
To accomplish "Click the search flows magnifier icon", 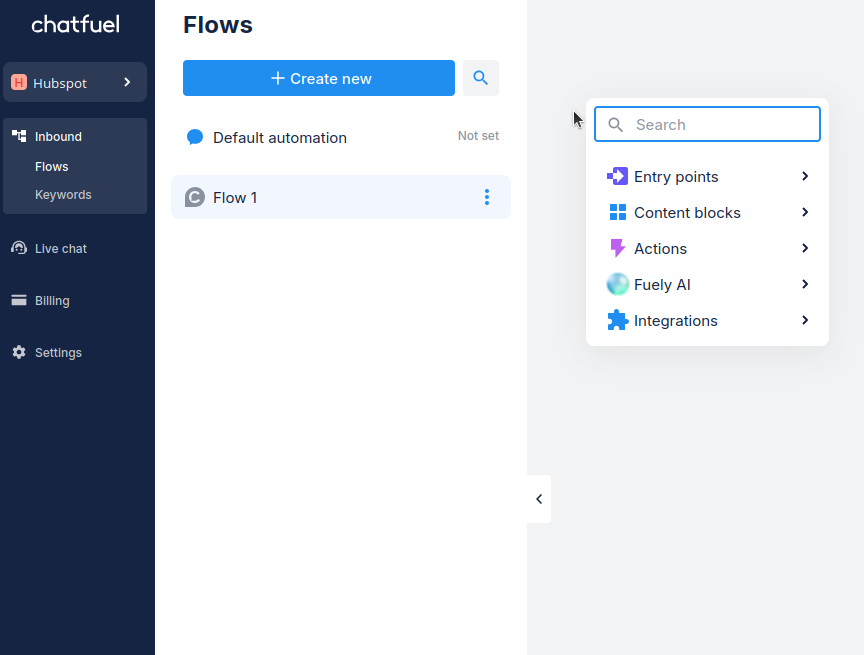I will coord(480,78).
